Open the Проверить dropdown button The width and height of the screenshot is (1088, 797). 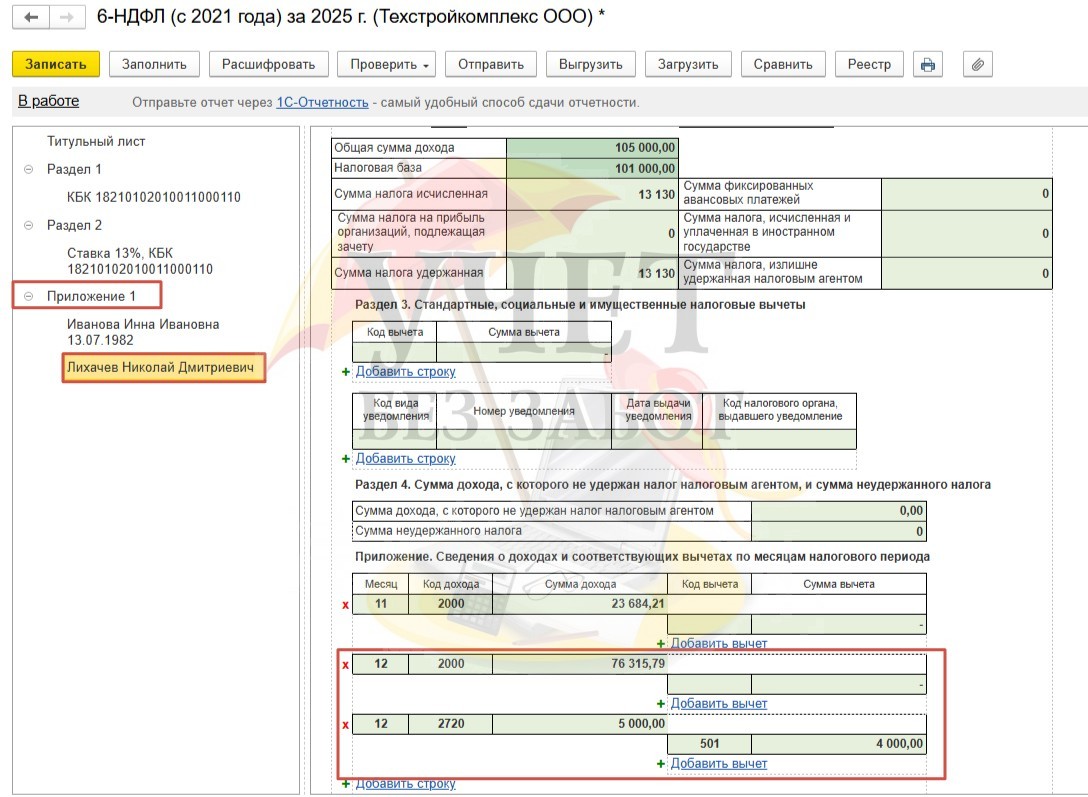(390, 64)
